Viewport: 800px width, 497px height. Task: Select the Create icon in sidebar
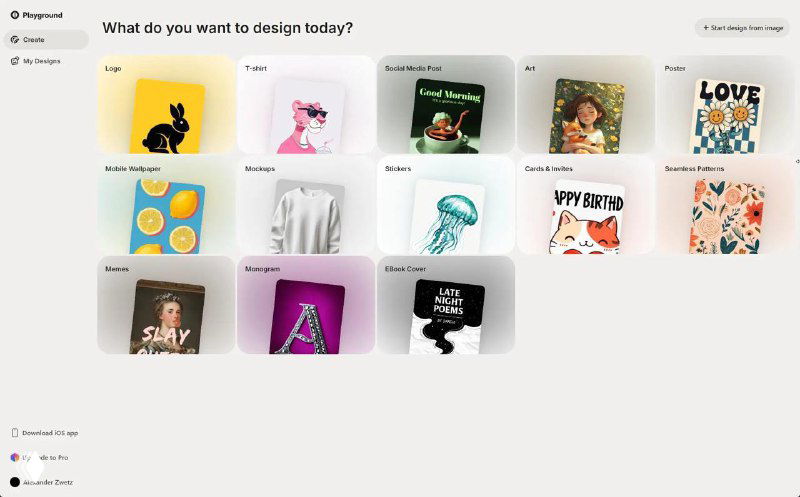(15, 39)
